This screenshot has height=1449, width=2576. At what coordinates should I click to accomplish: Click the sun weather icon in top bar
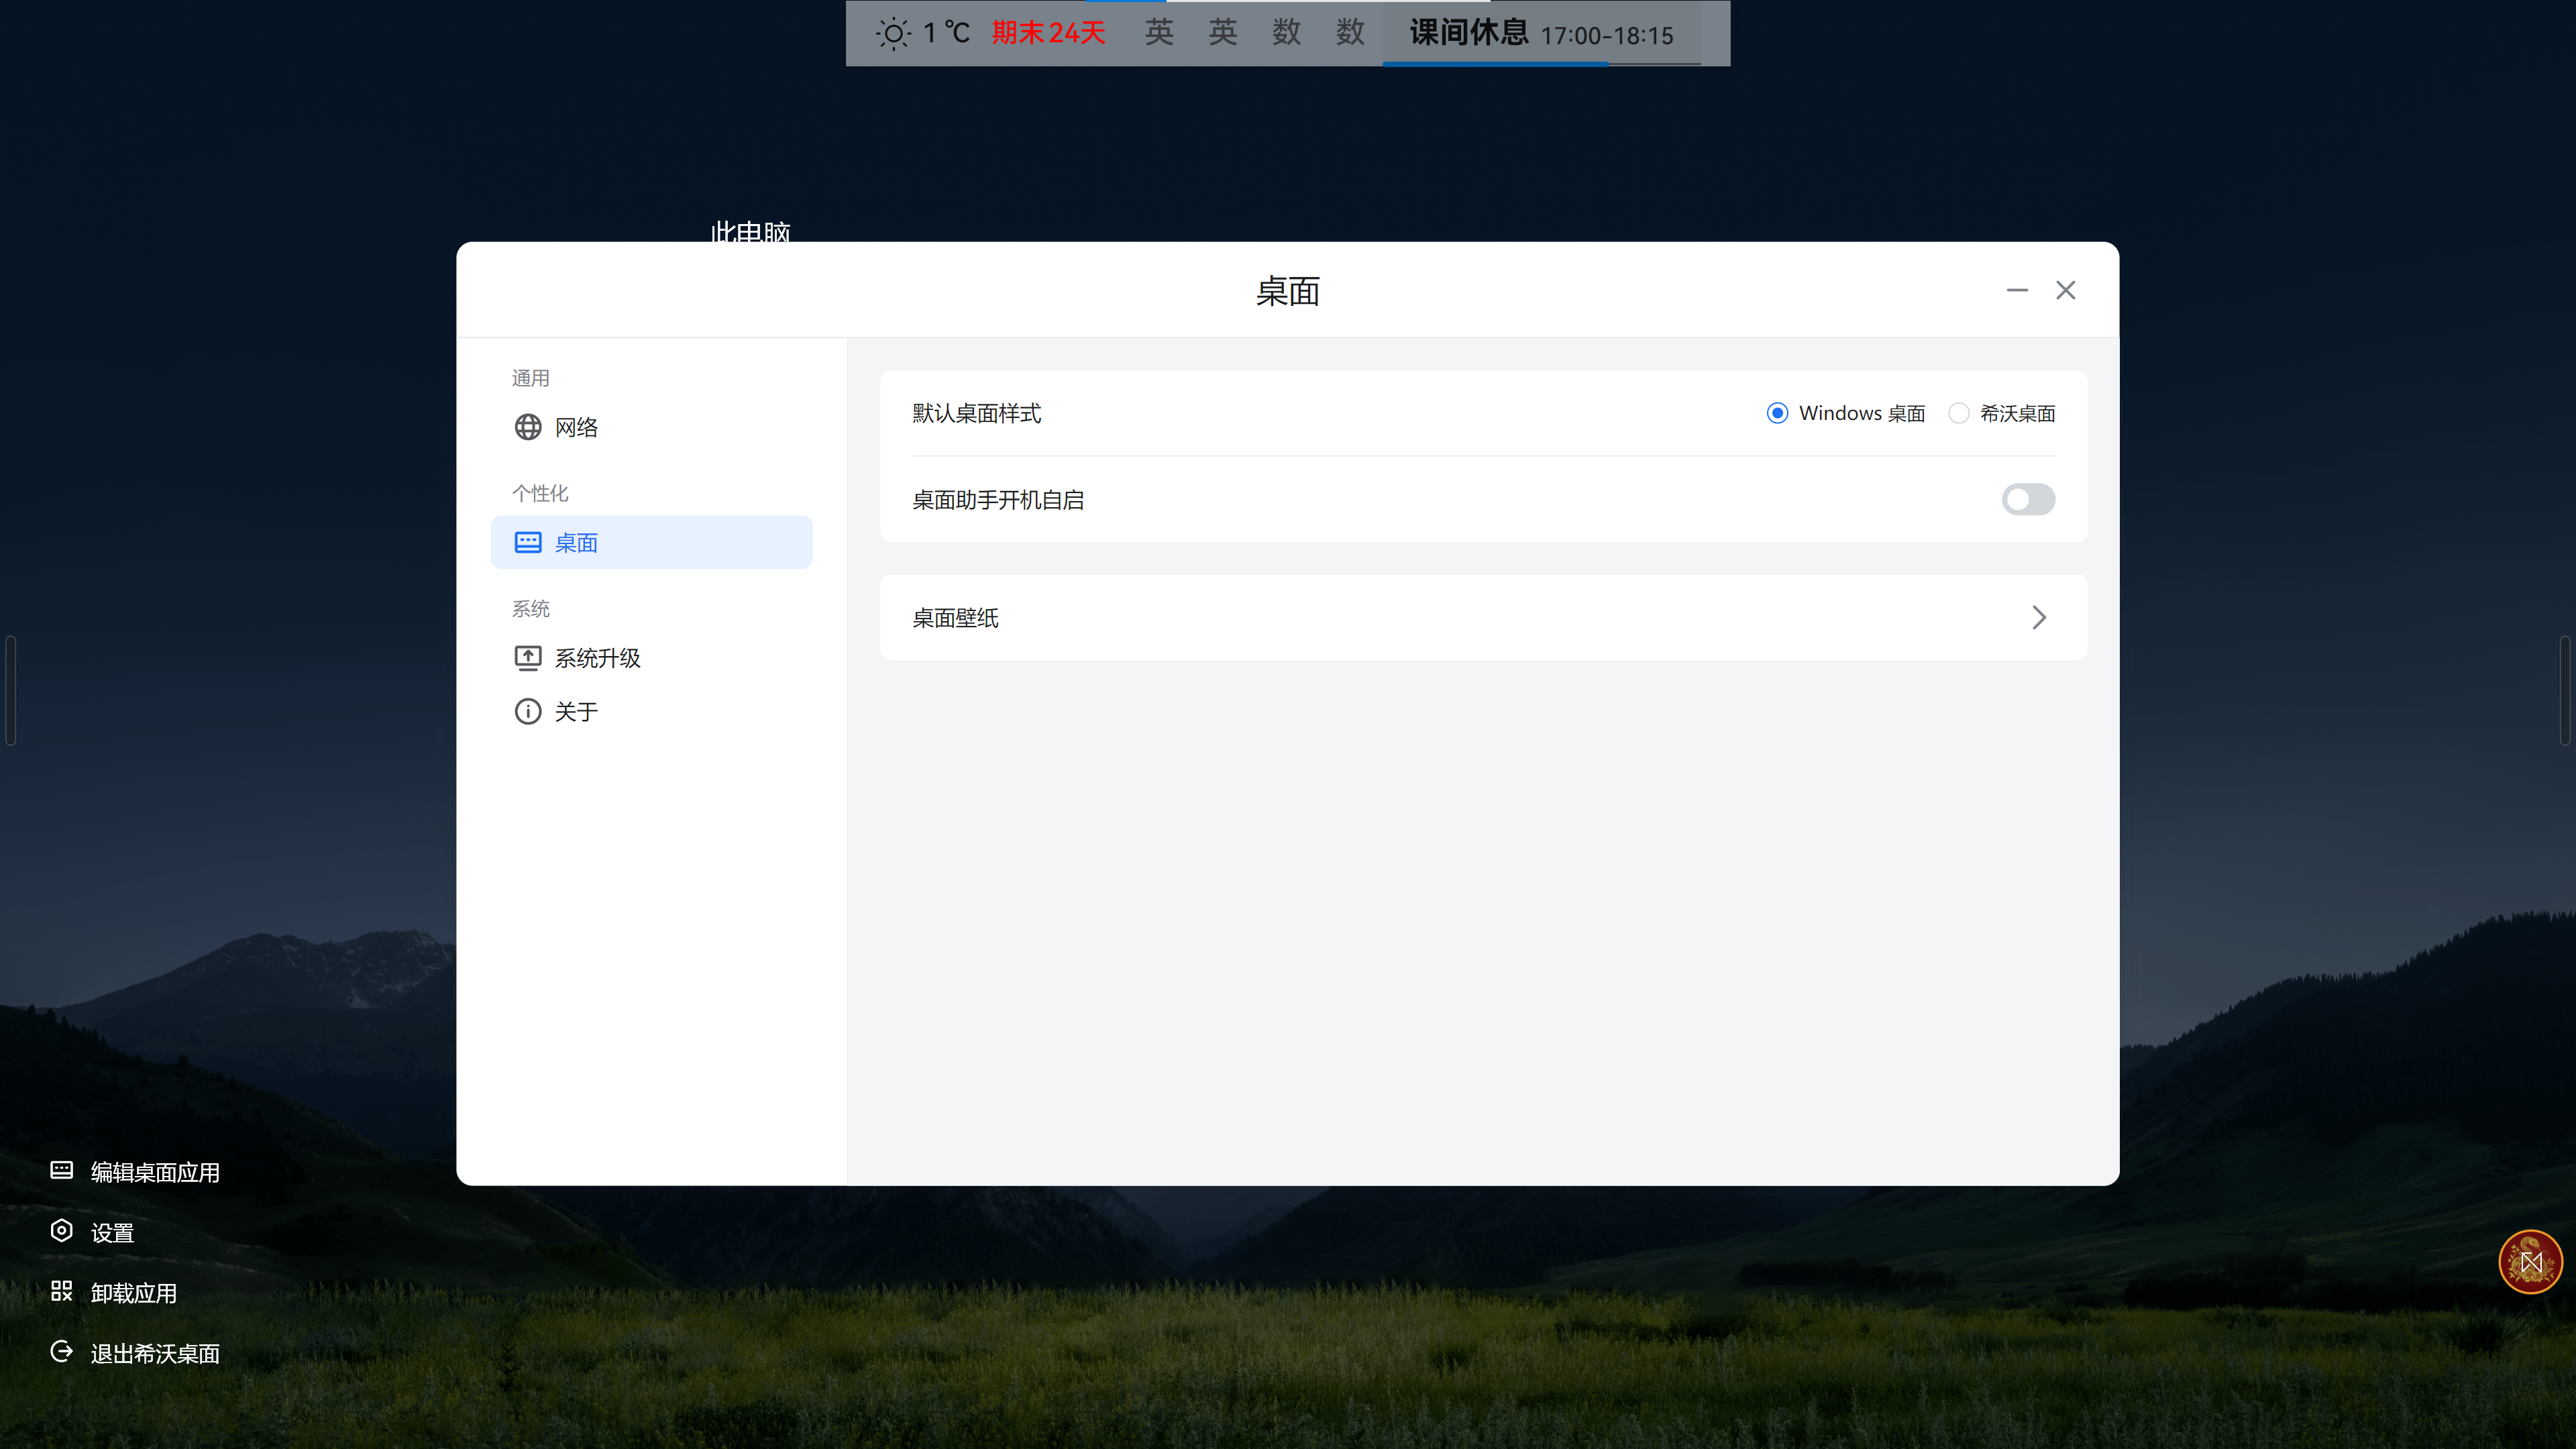point(893,34)
